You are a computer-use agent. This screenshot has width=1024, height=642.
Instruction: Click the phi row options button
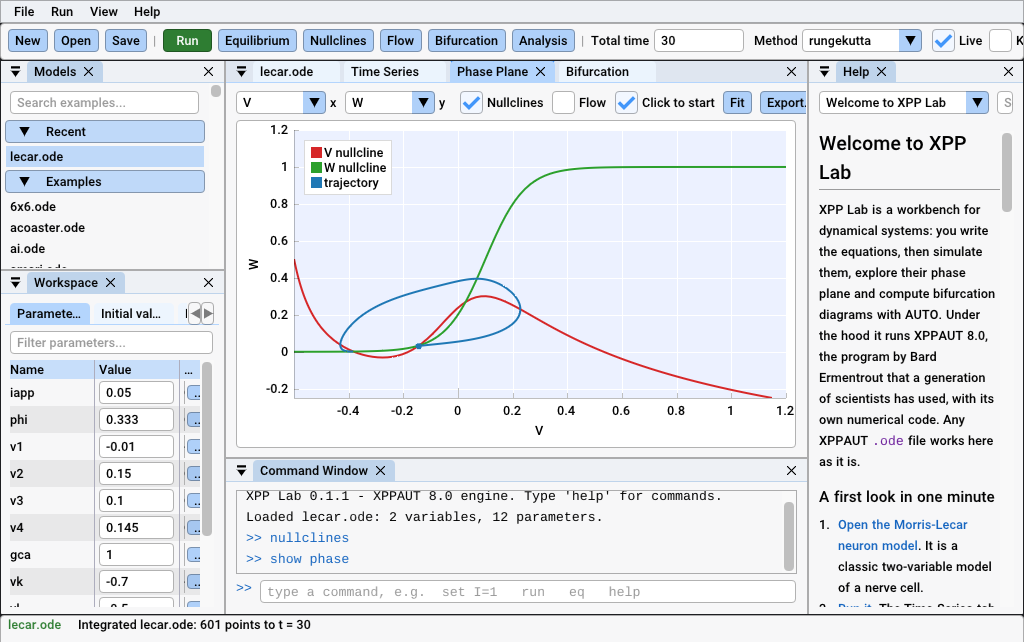(x=194, y=420)
